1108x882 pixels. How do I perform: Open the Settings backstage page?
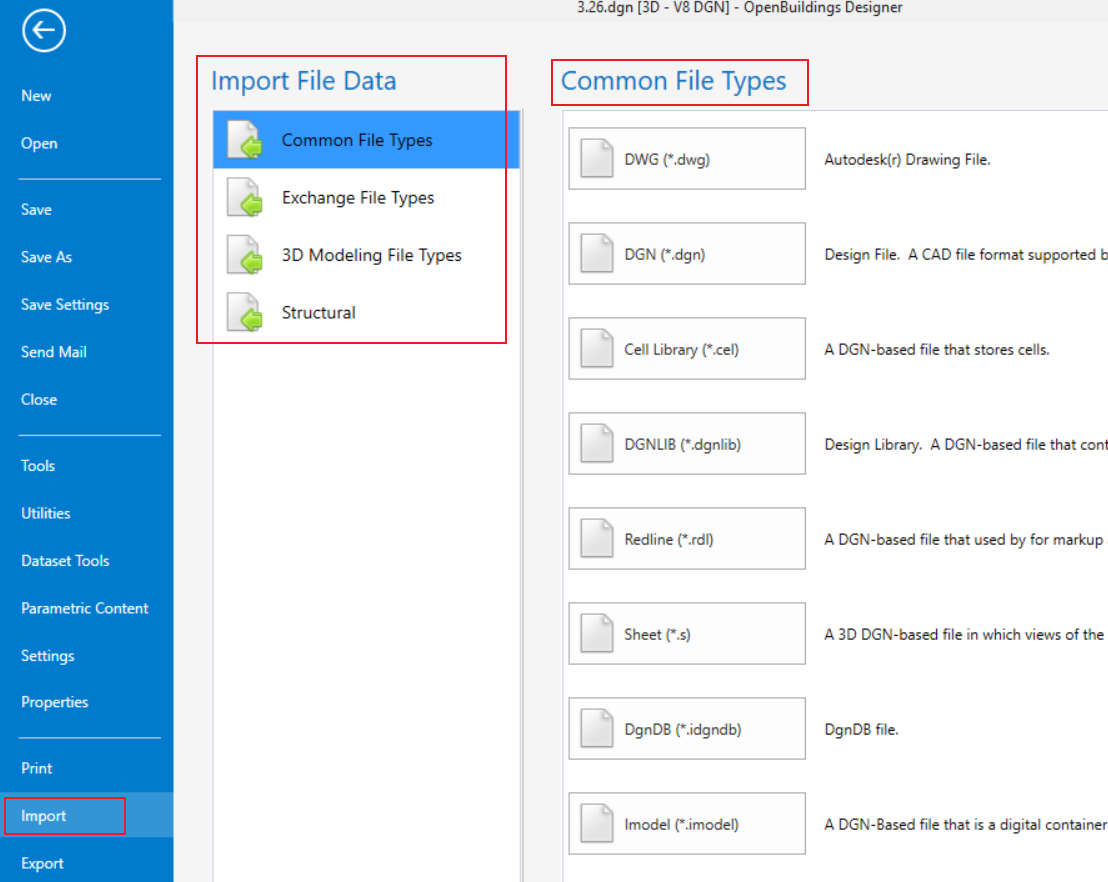tap(47, 656)
